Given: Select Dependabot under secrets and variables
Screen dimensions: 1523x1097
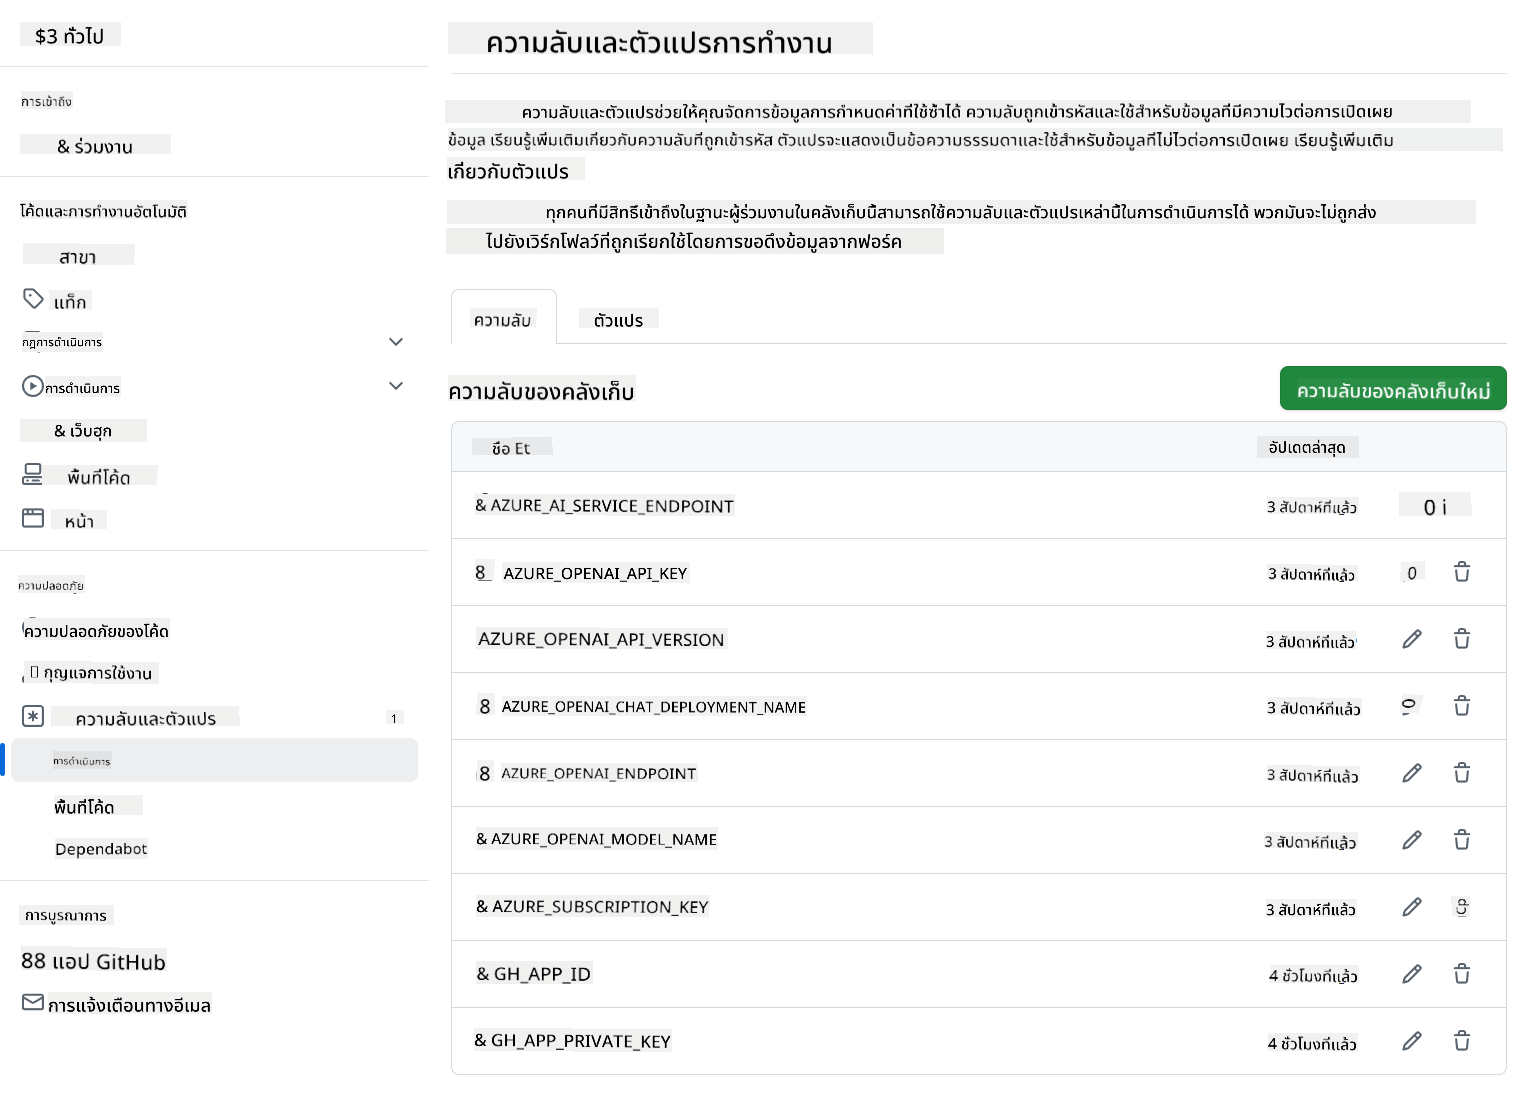Looking at the screenshot, I should coord(101,848).
